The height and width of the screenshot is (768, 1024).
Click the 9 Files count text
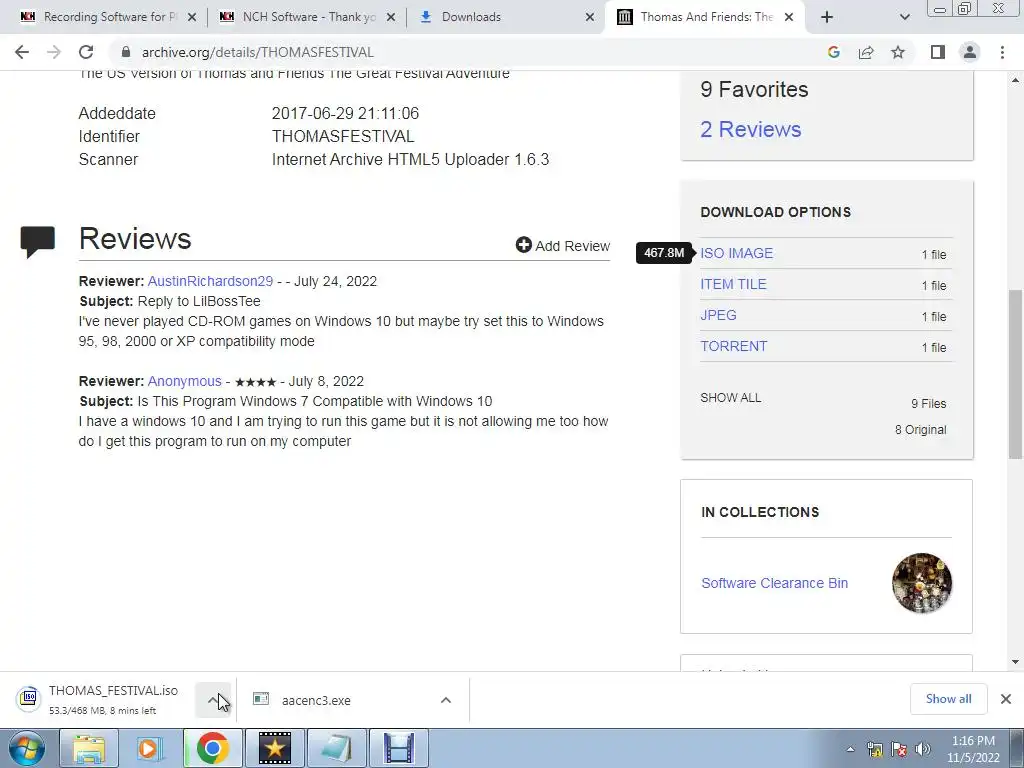tap(929, 404)
